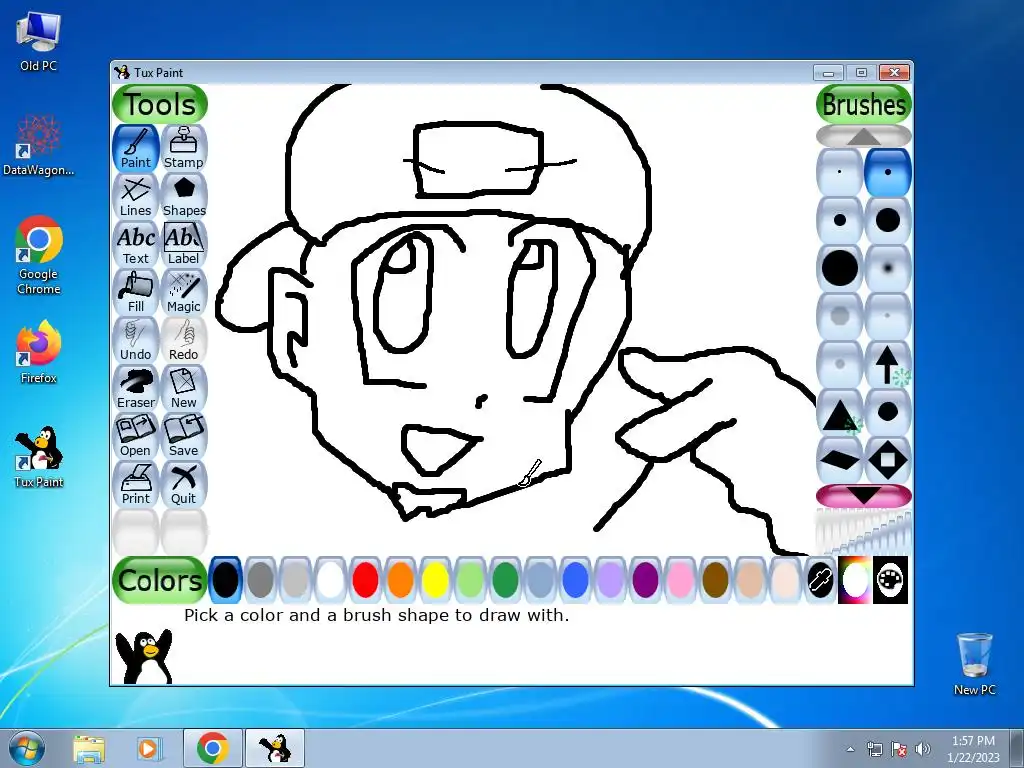Click the volume icon in system tray
Screen dimensions: 1024x768
pyautogui.click(x=922, y=749)
